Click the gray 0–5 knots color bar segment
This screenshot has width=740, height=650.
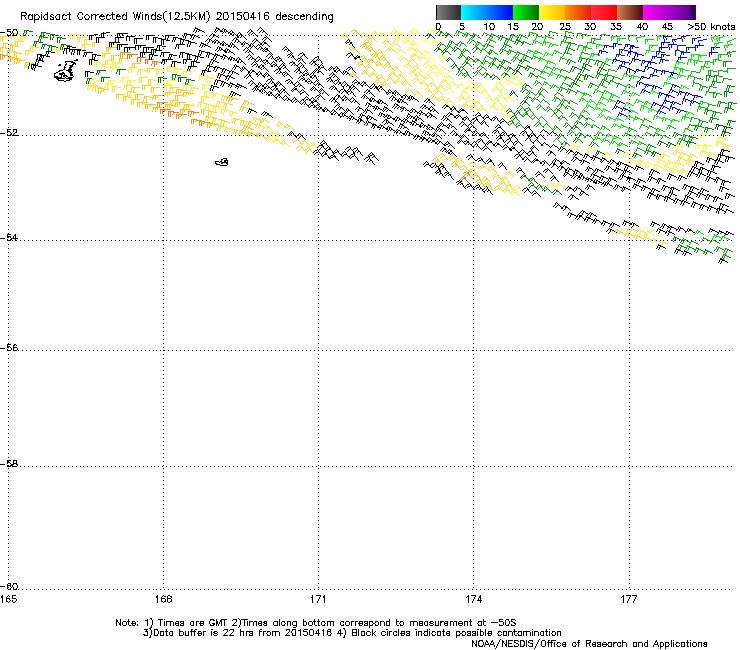point(448,12)
